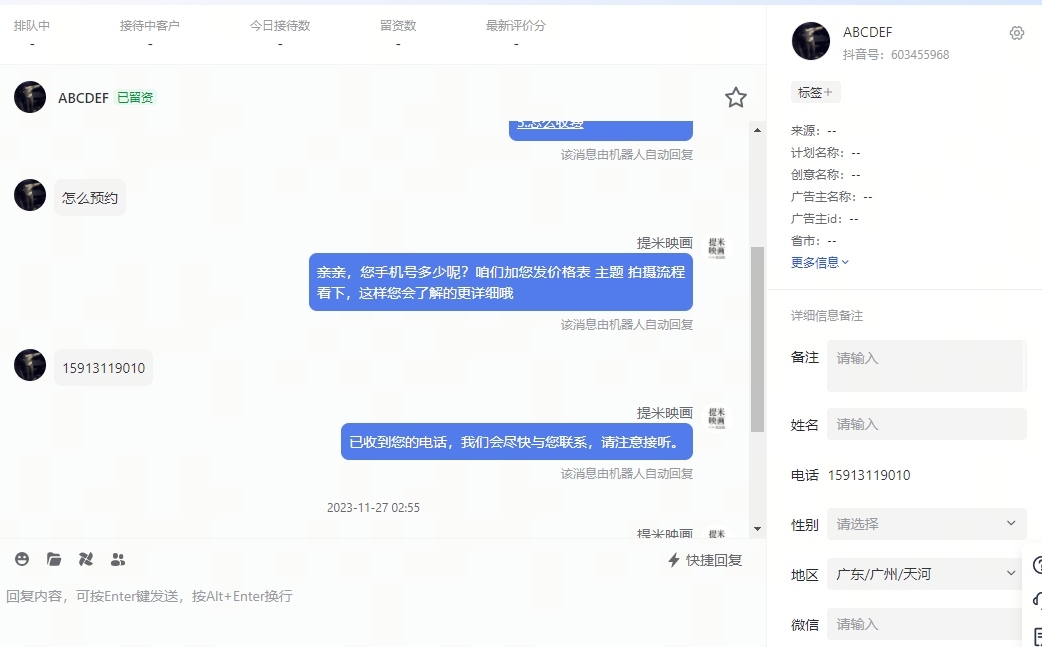Click the chat scrollbar down arrow
Viewport: 1042px width, 647px height.
pos(758,529)
